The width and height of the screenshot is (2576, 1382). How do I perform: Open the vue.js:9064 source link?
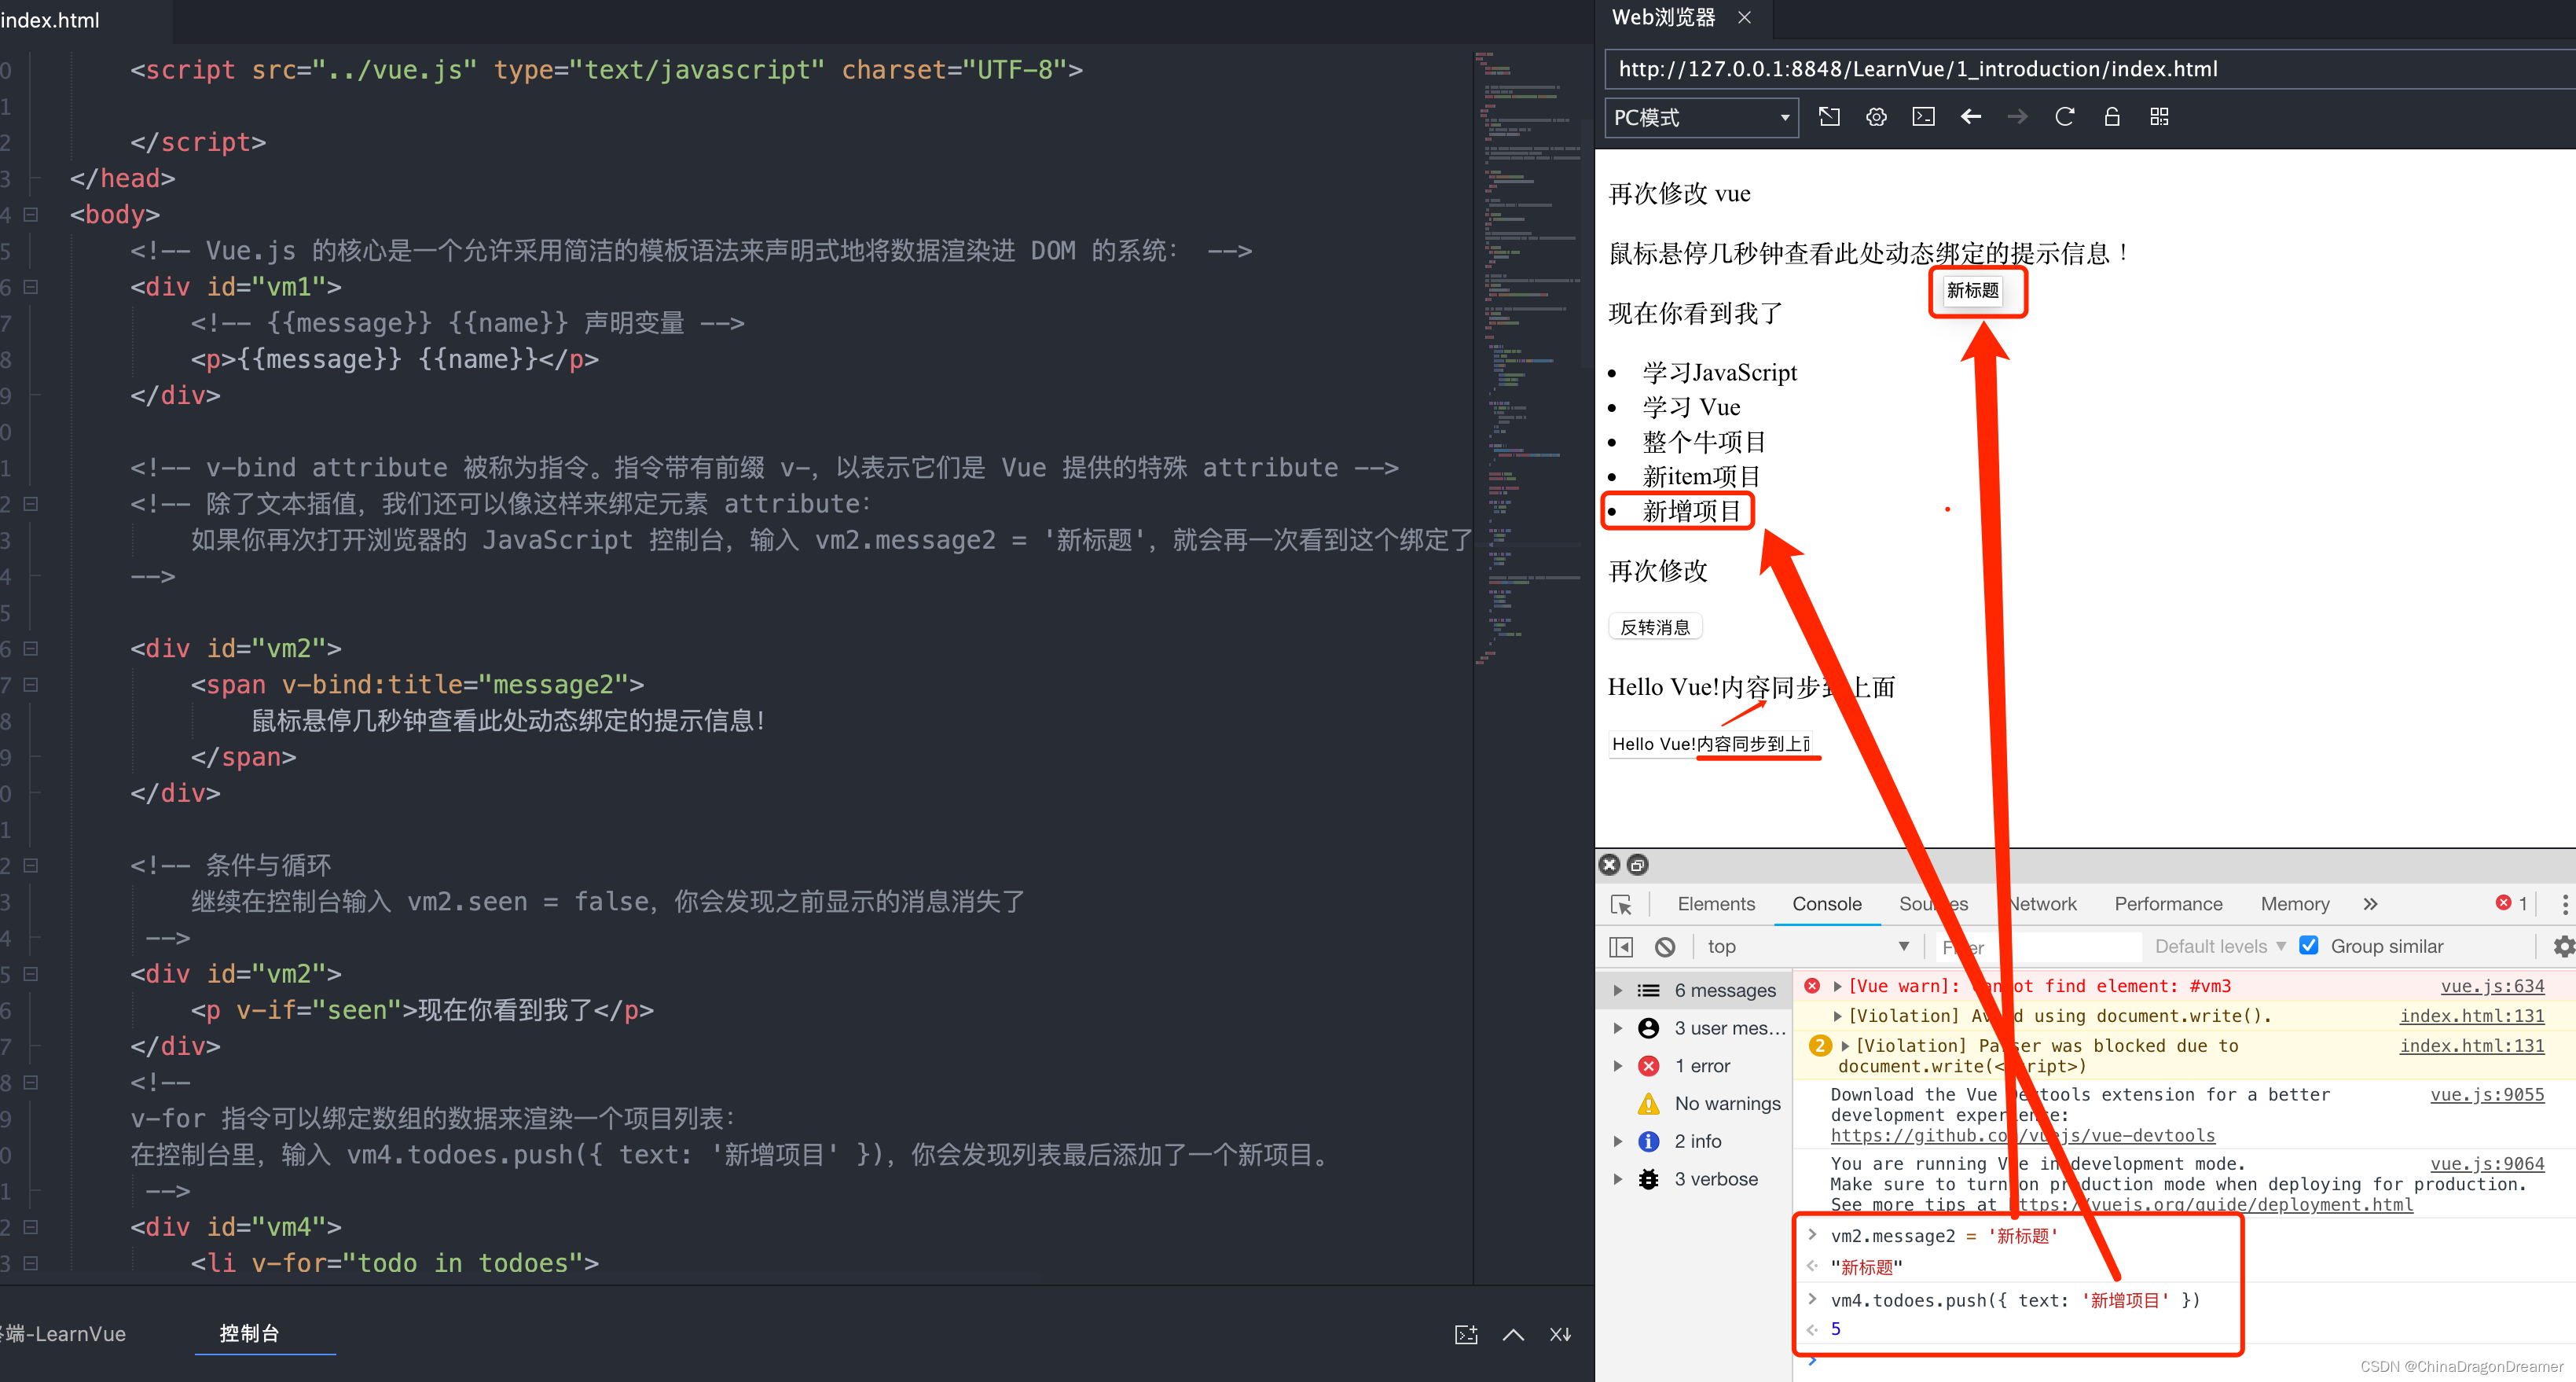point(2487,1164)
